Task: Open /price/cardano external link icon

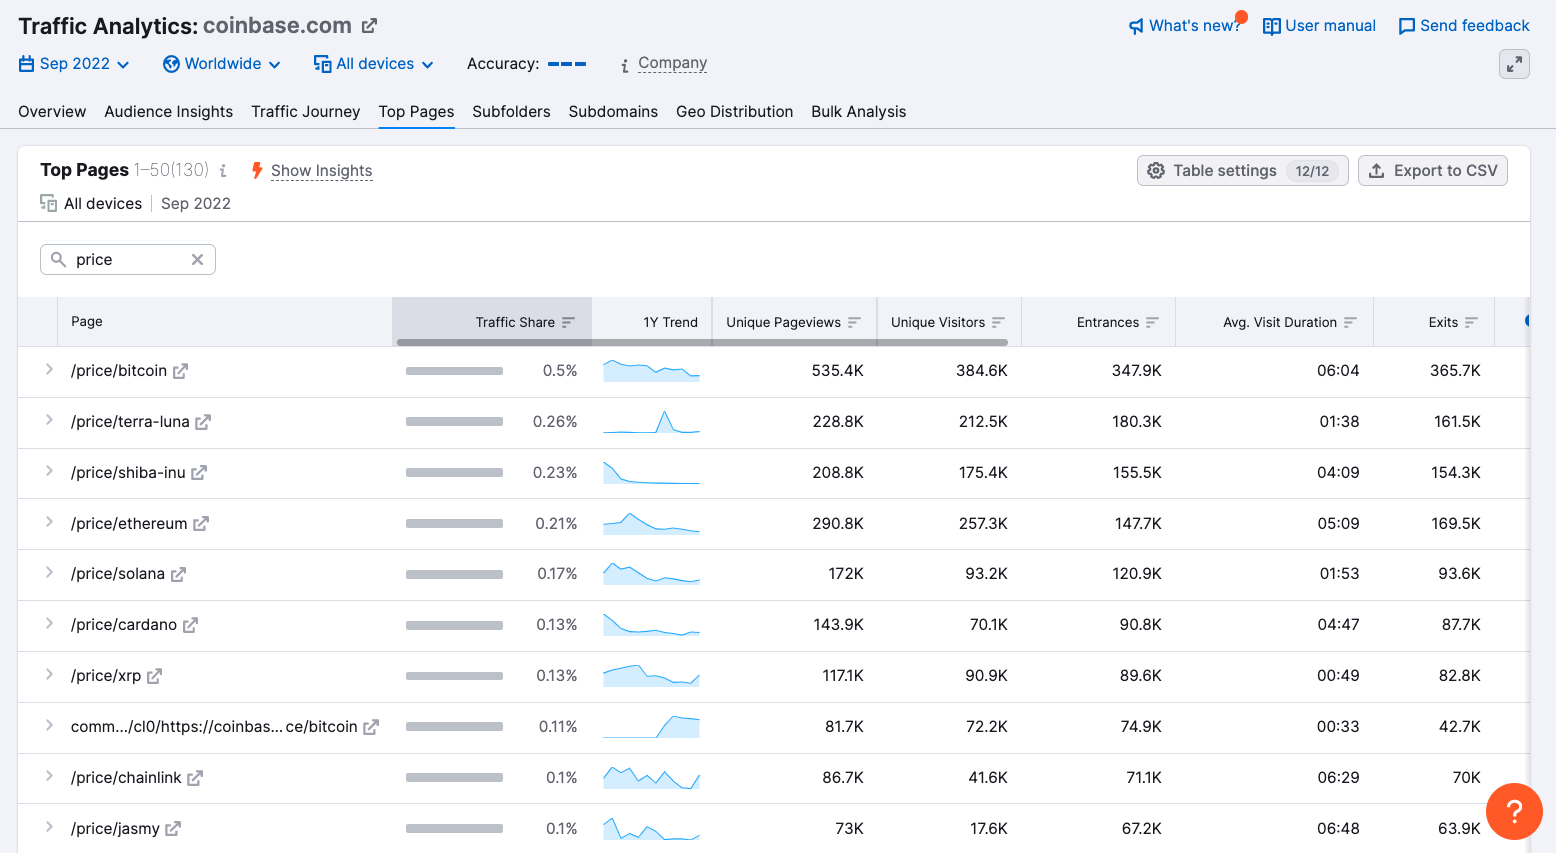Action: coord(190,625)
